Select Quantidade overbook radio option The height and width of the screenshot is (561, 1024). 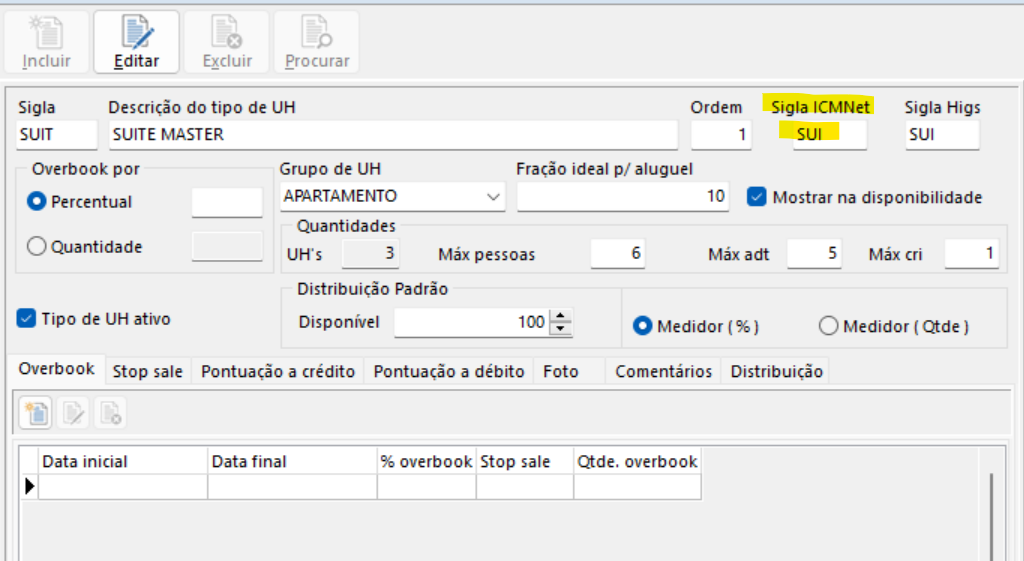coord(37,246)
